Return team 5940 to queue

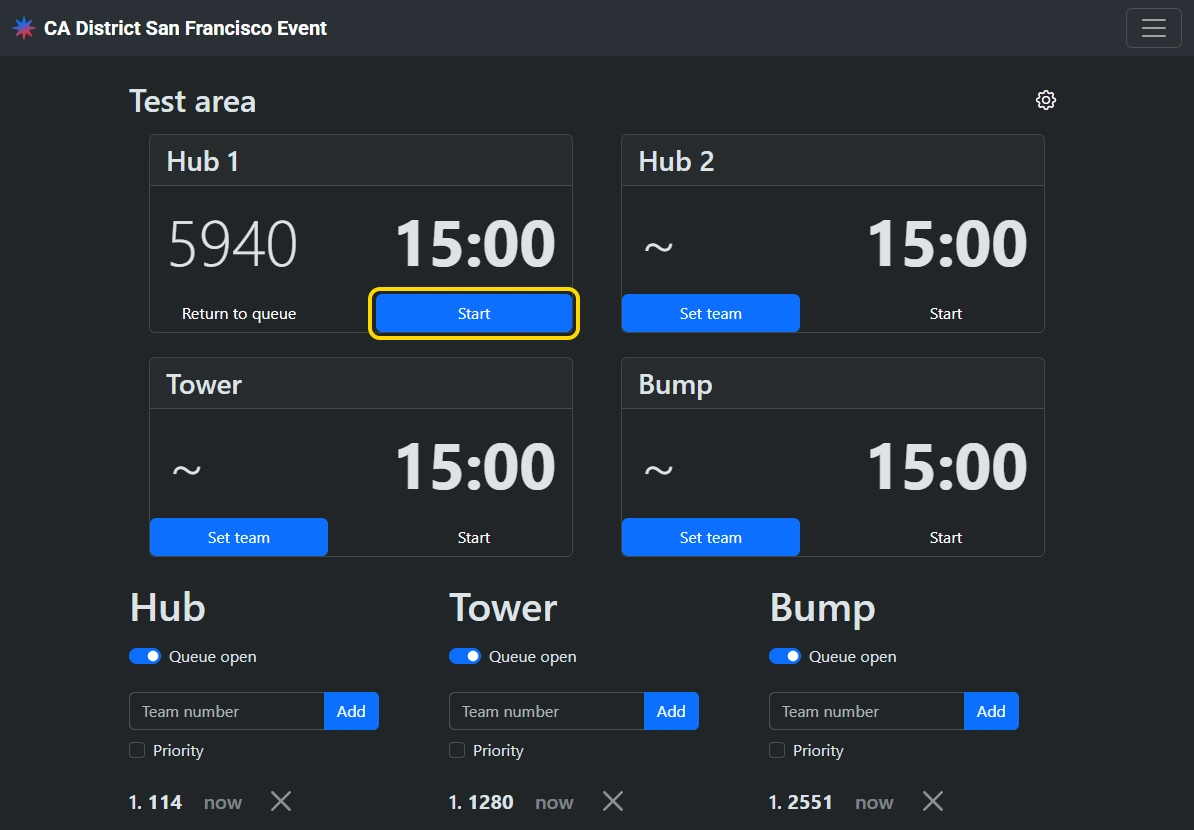click(x=239, y=313)
